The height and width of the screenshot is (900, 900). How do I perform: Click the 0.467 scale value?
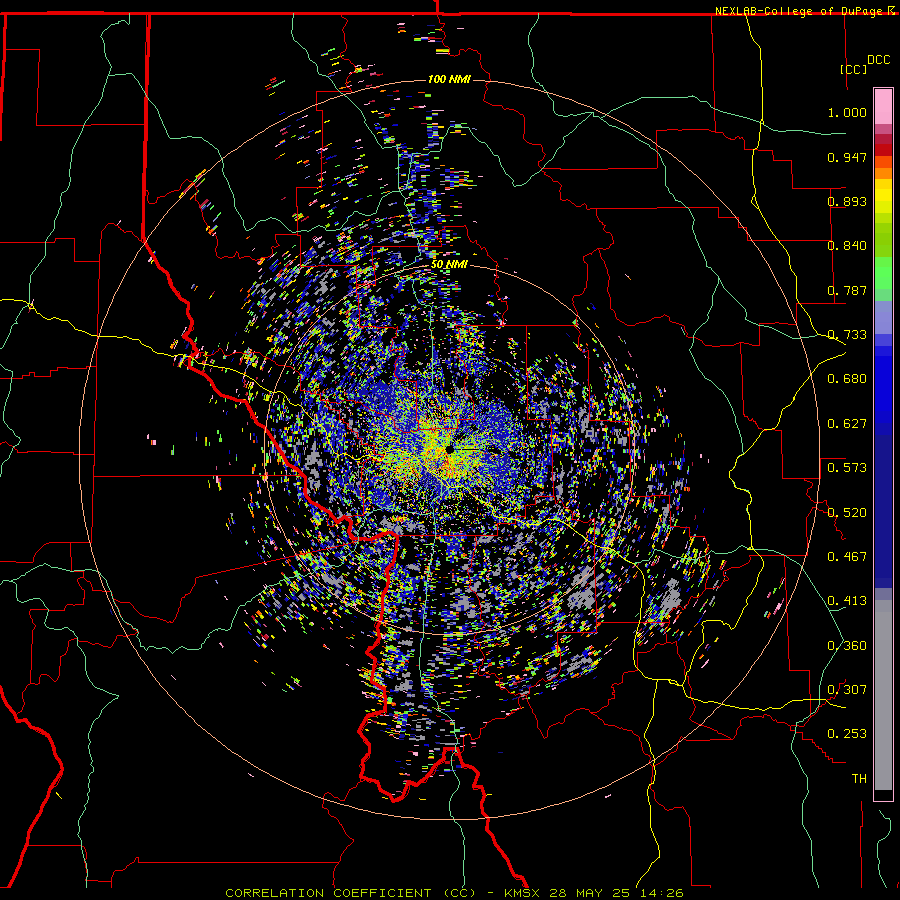click(x=847, y=557)
